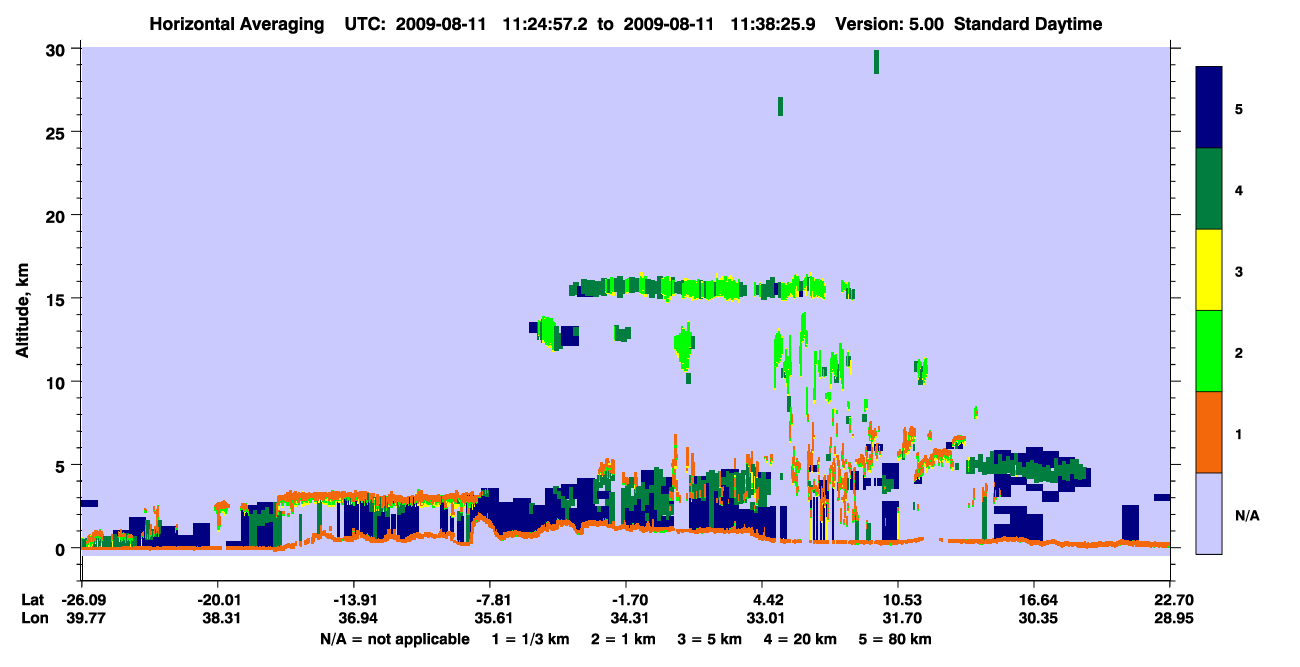Click the end time '11:38:25.9'
The width and height of the screenshot is (1300, 667).
(x=772, y=24)
